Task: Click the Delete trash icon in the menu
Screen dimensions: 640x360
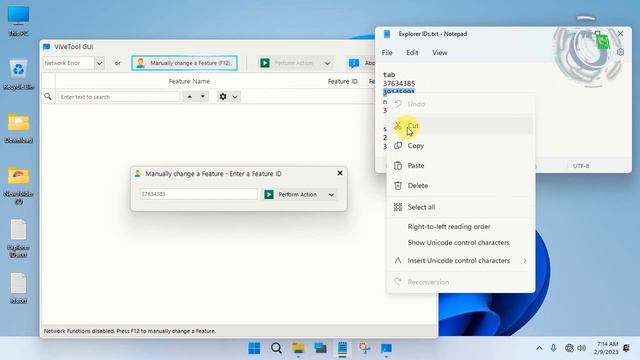Action: tap(398, 186)
